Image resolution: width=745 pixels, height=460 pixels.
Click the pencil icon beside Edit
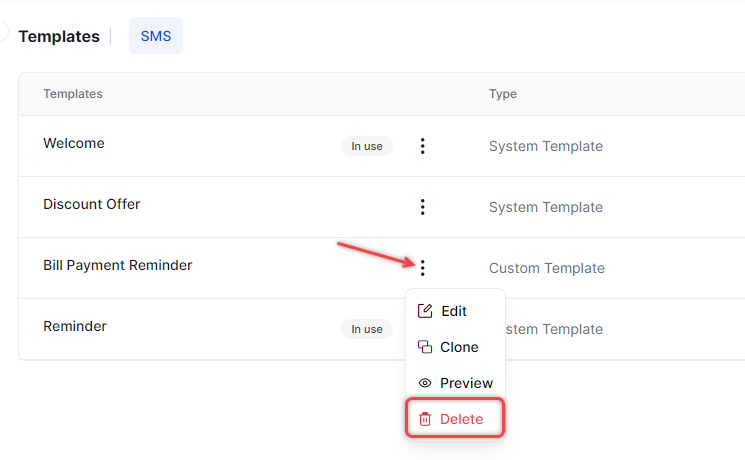(425, 311)
